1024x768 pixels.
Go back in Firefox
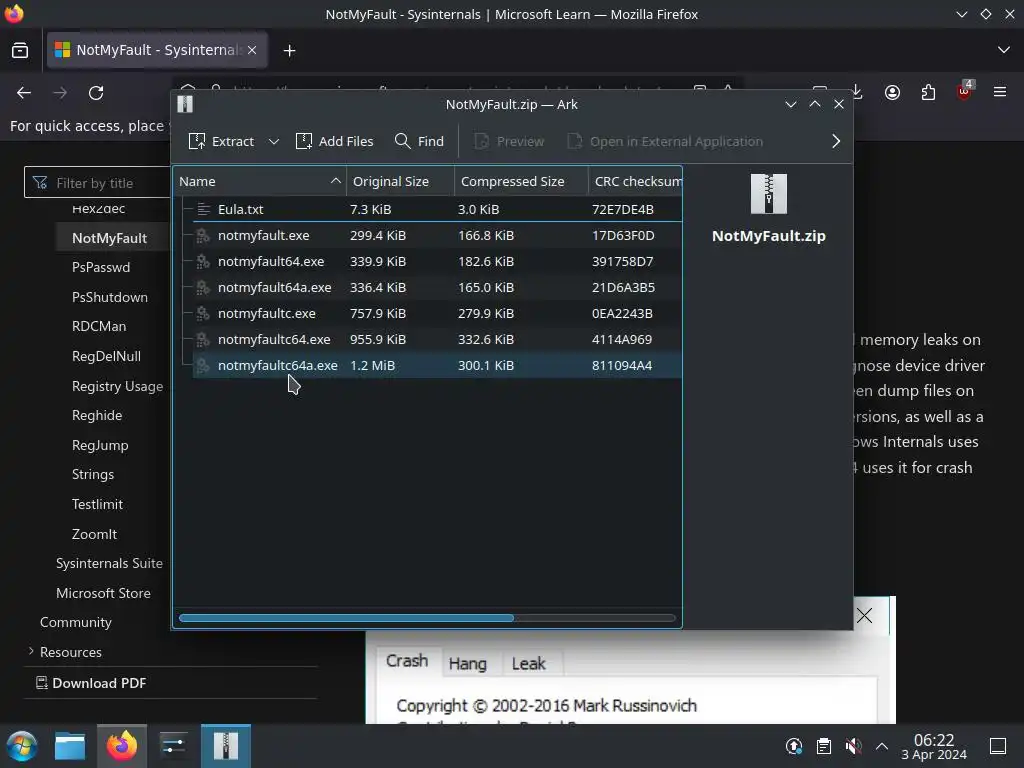pyautogui.click(x=24, y=93)
